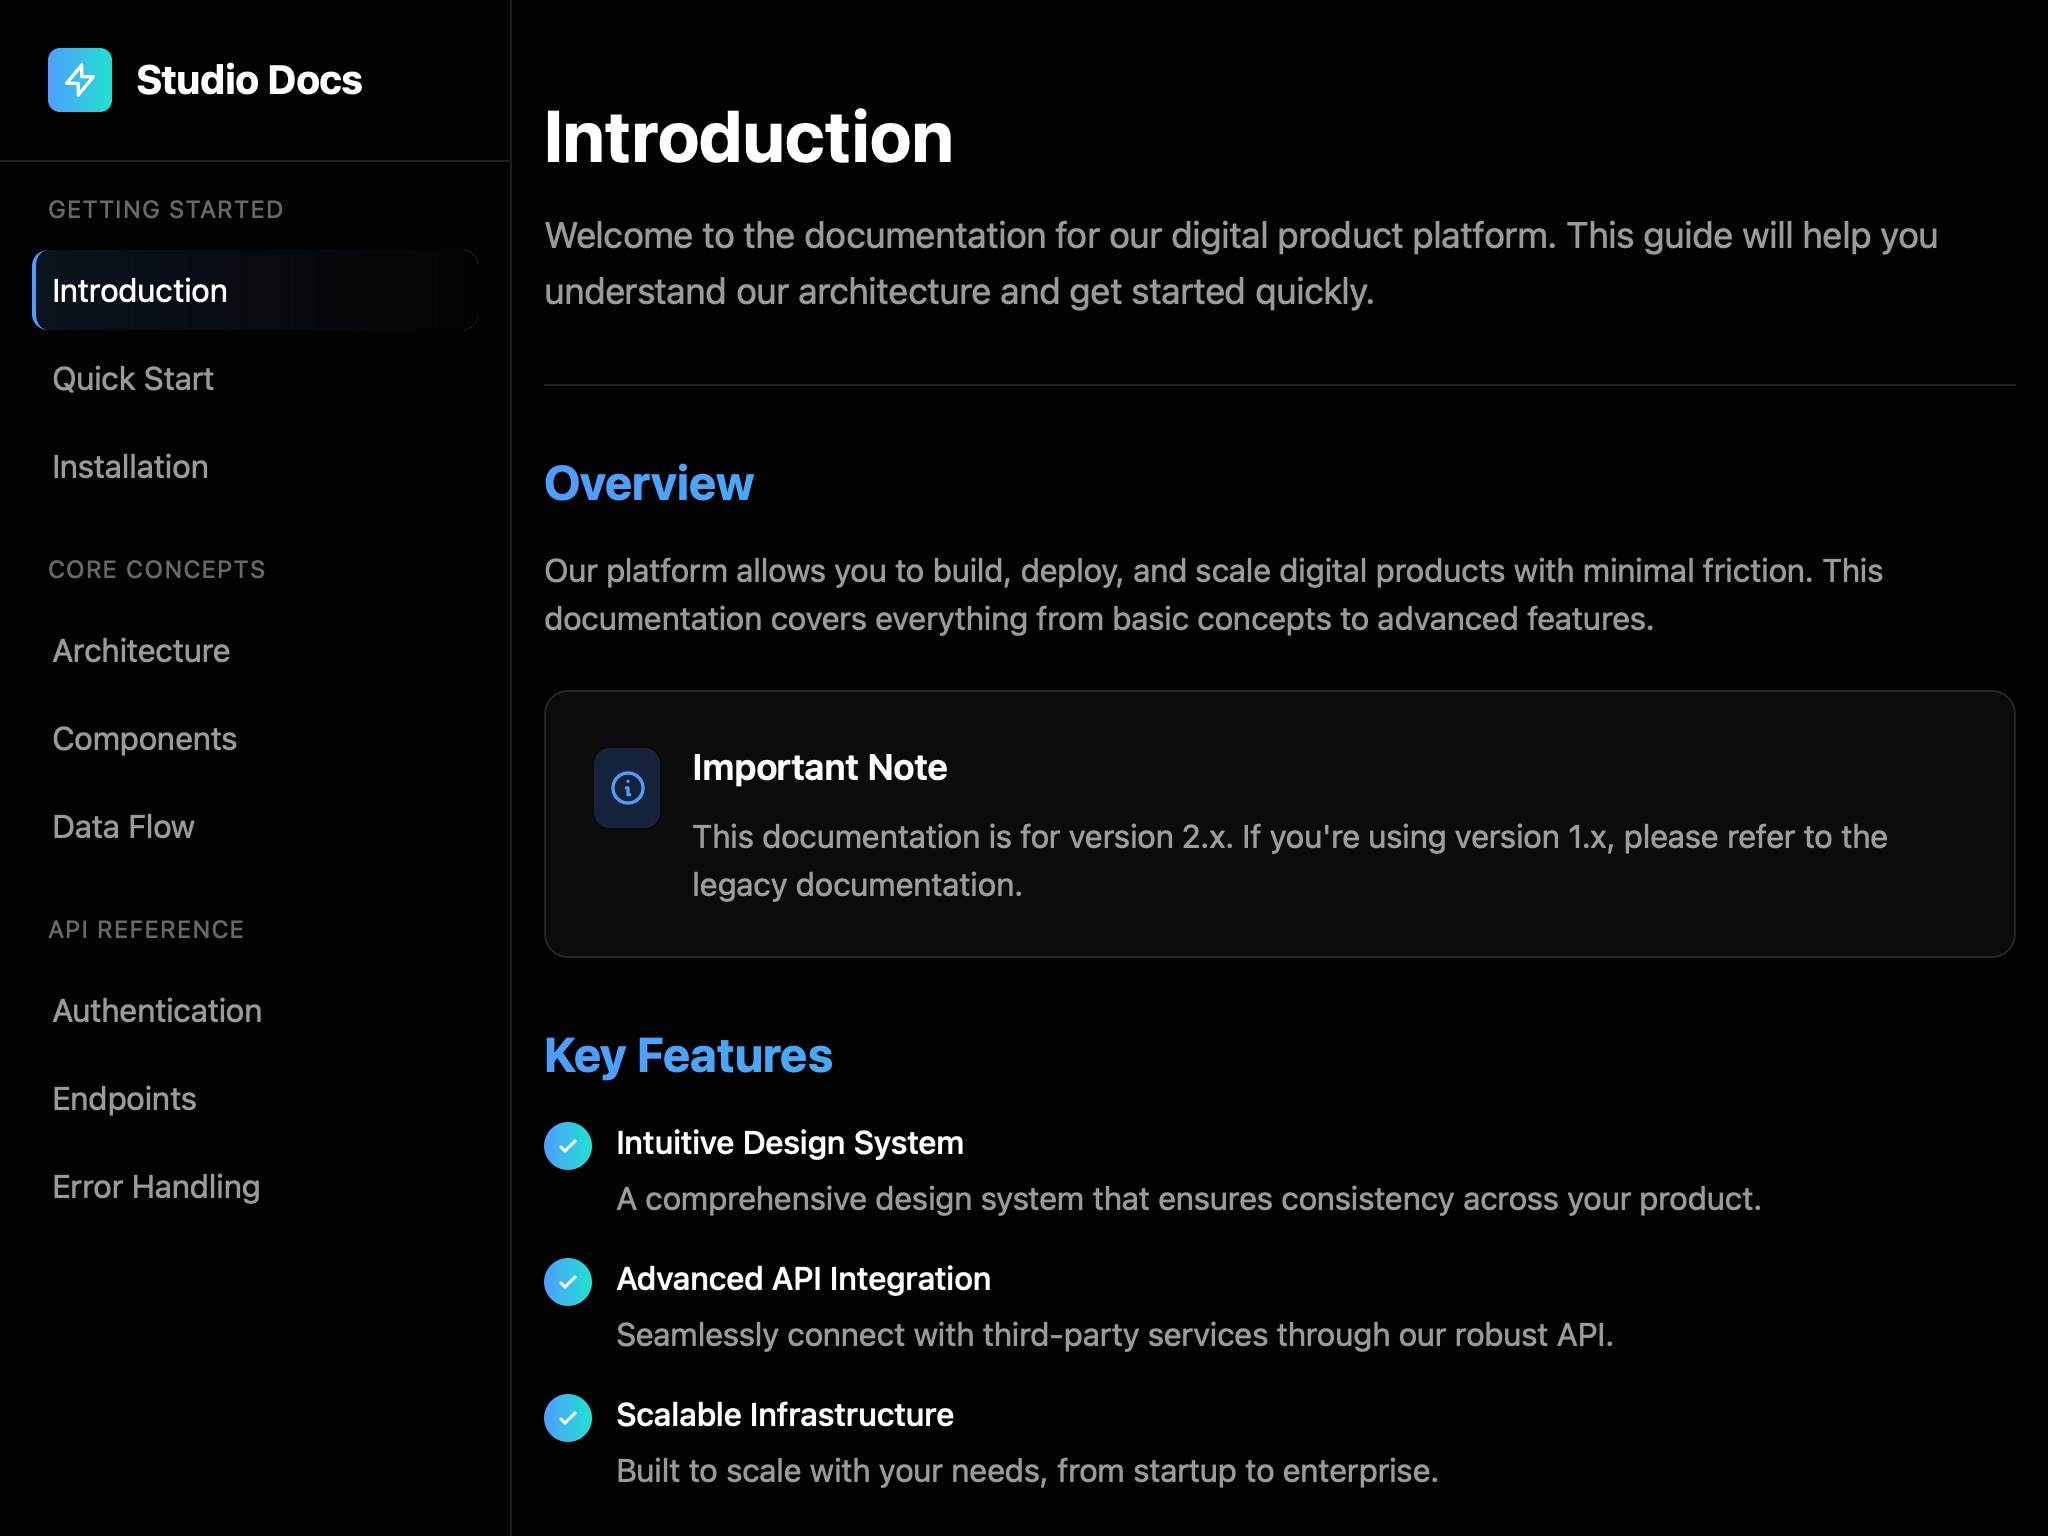Click the info icon in the Important Note box
Image resolution: width=2048 pixels, height=1536 pixels.
click(x=627, y=788)
